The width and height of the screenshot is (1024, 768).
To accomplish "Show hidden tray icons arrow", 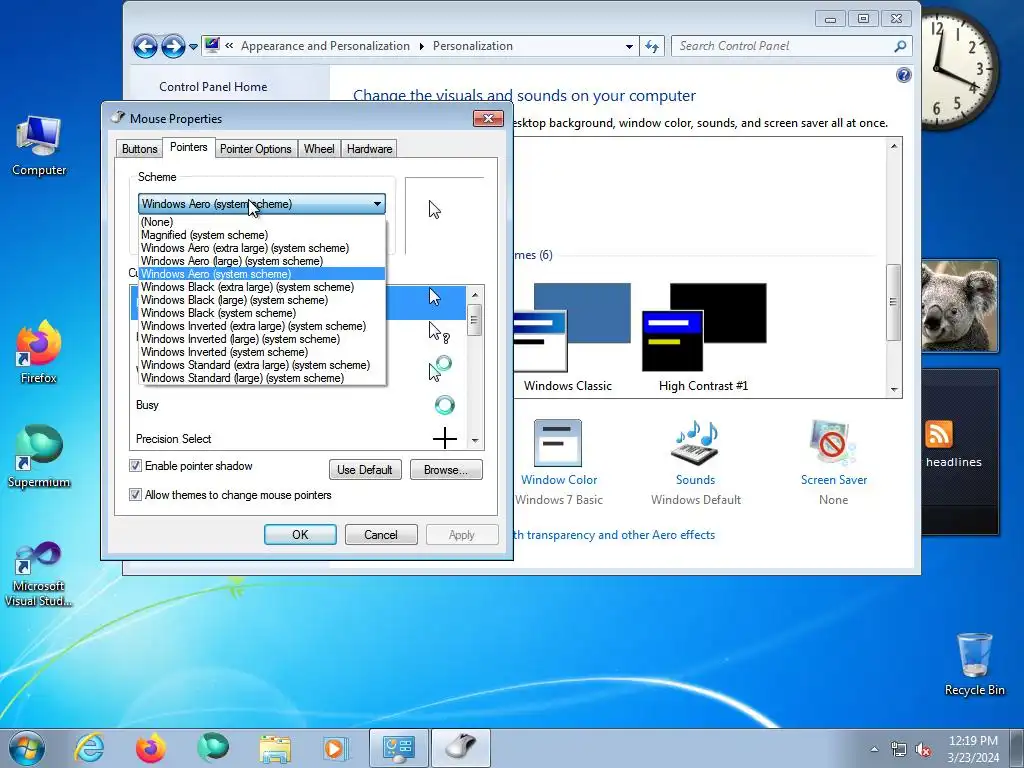I will click(874, 749).
